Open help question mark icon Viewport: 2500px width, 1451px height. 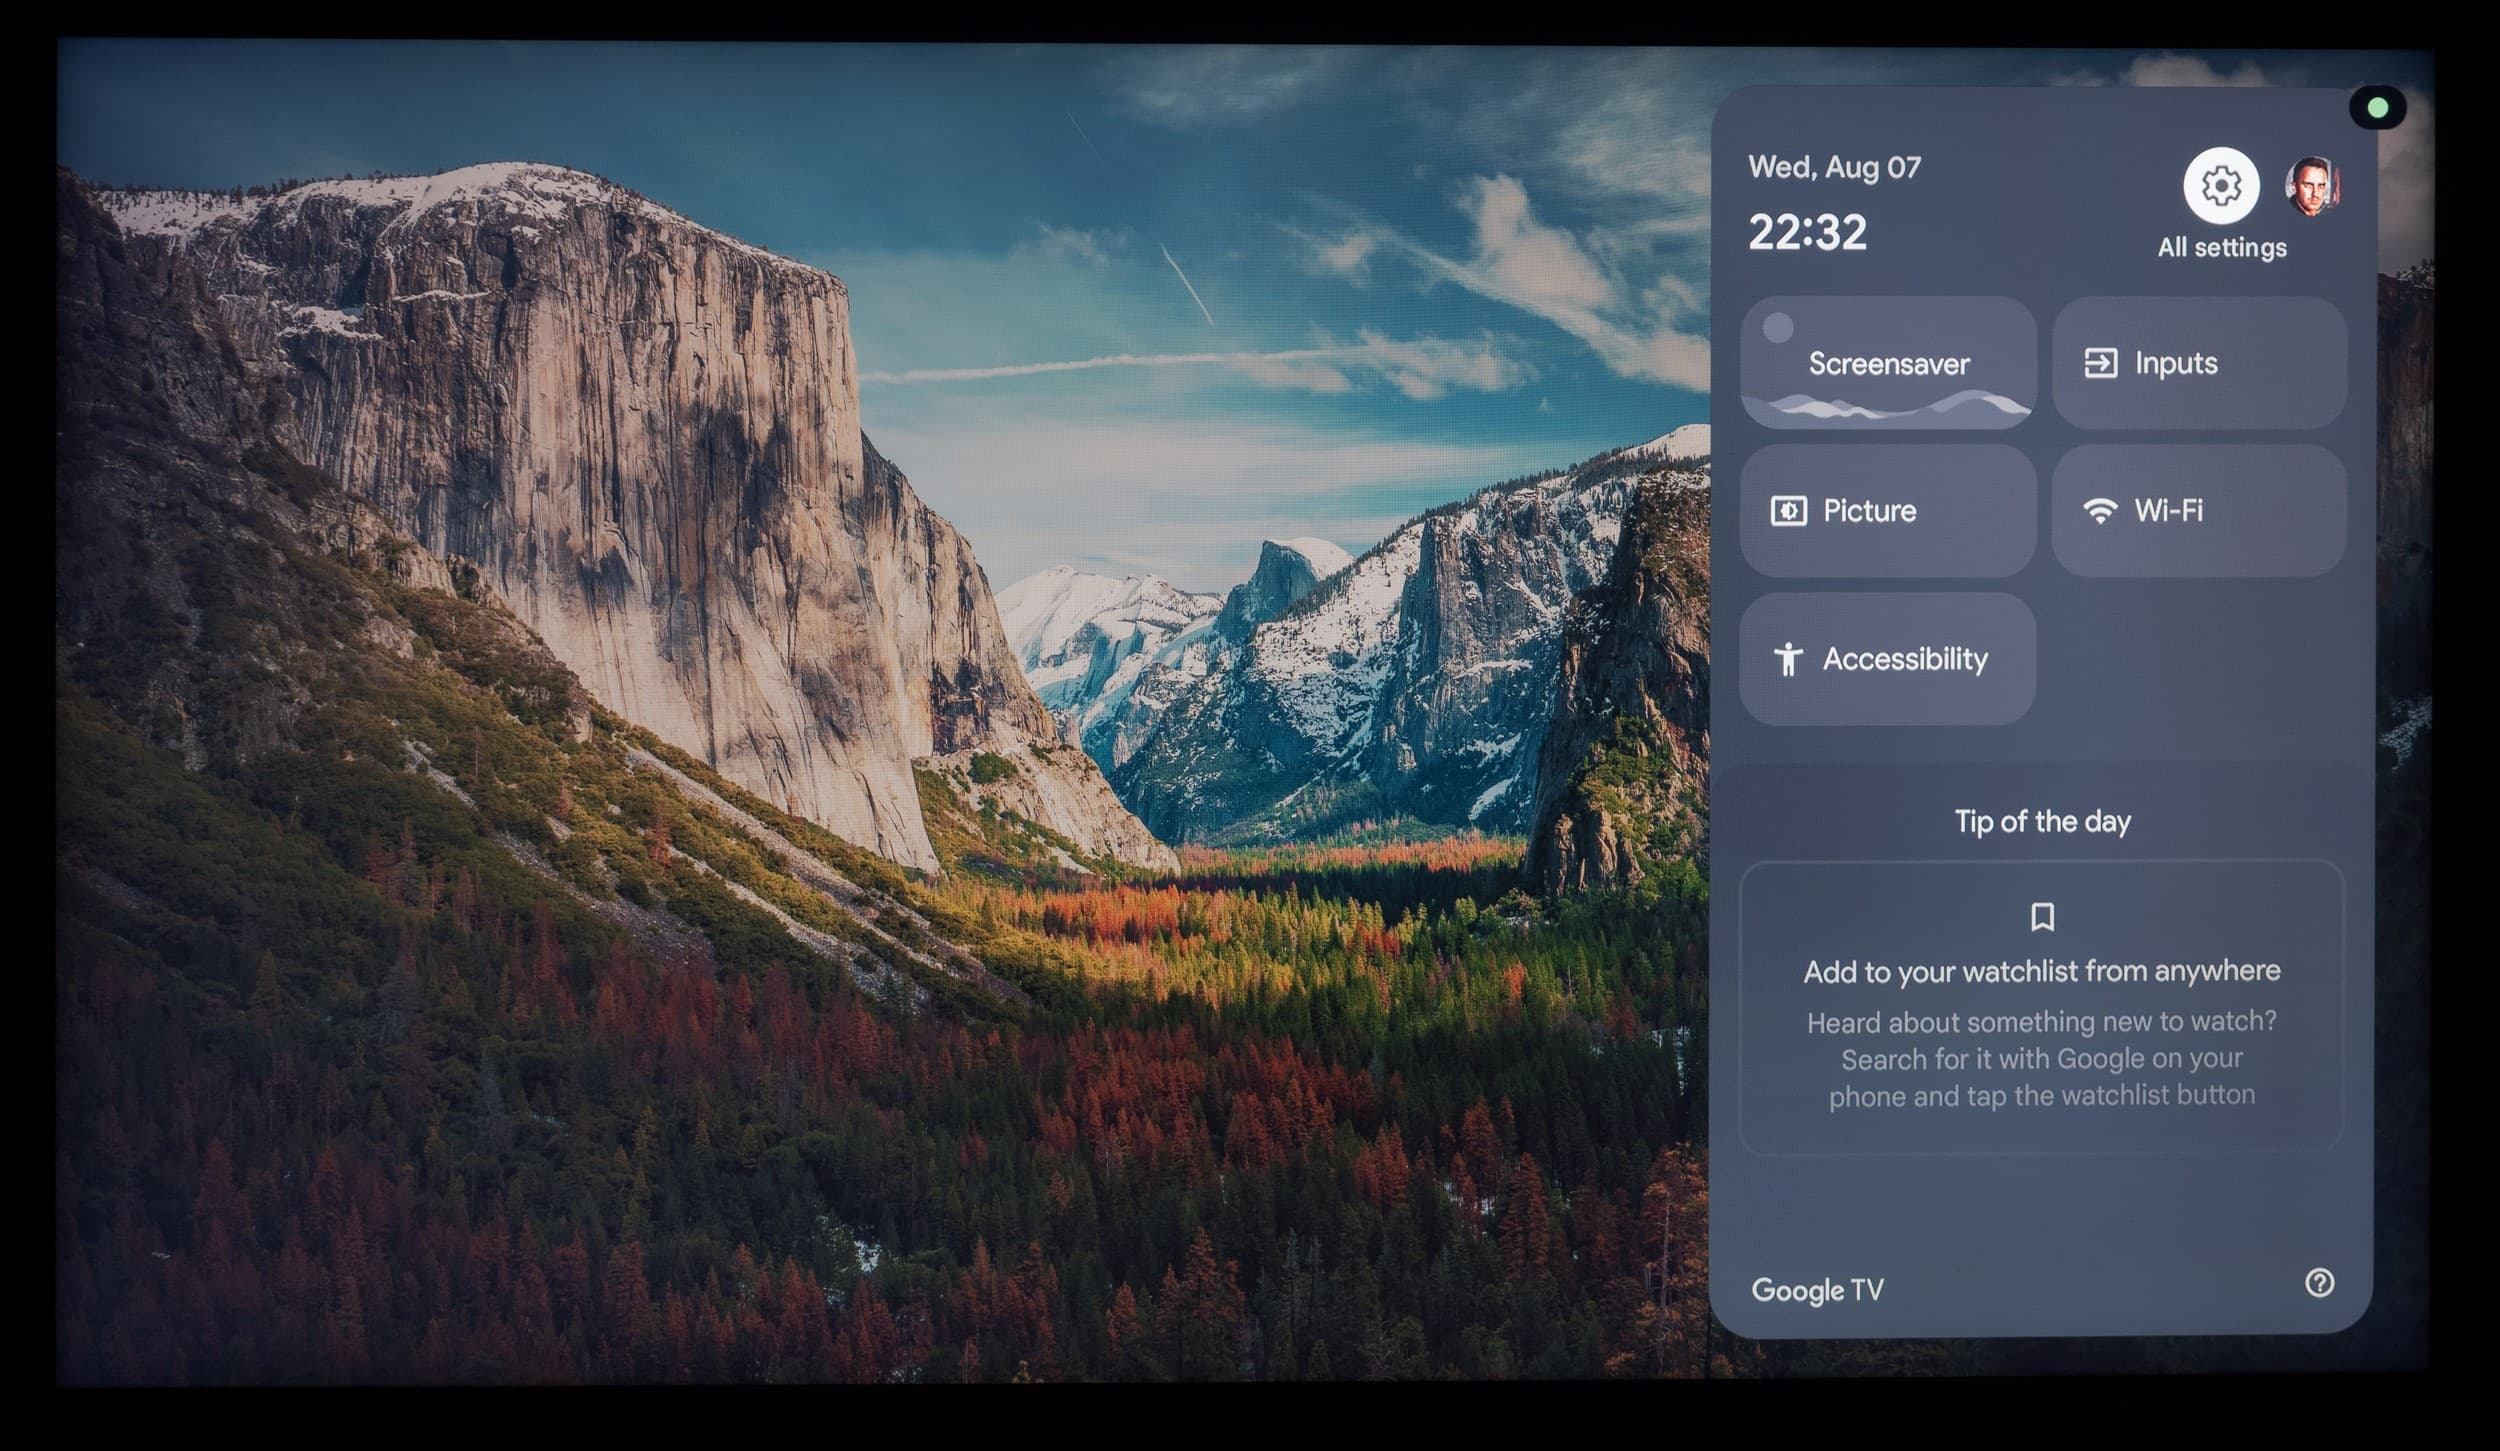2319,1283
